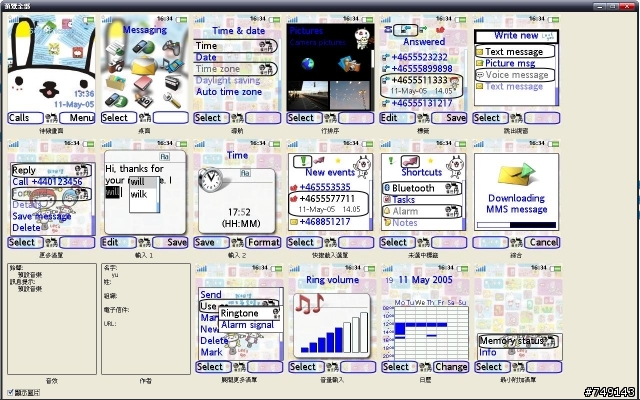Click the Menu softkey on standby preview
This screenshot has width=640, height=400.
pyautogui.click(x=77, y=118)
